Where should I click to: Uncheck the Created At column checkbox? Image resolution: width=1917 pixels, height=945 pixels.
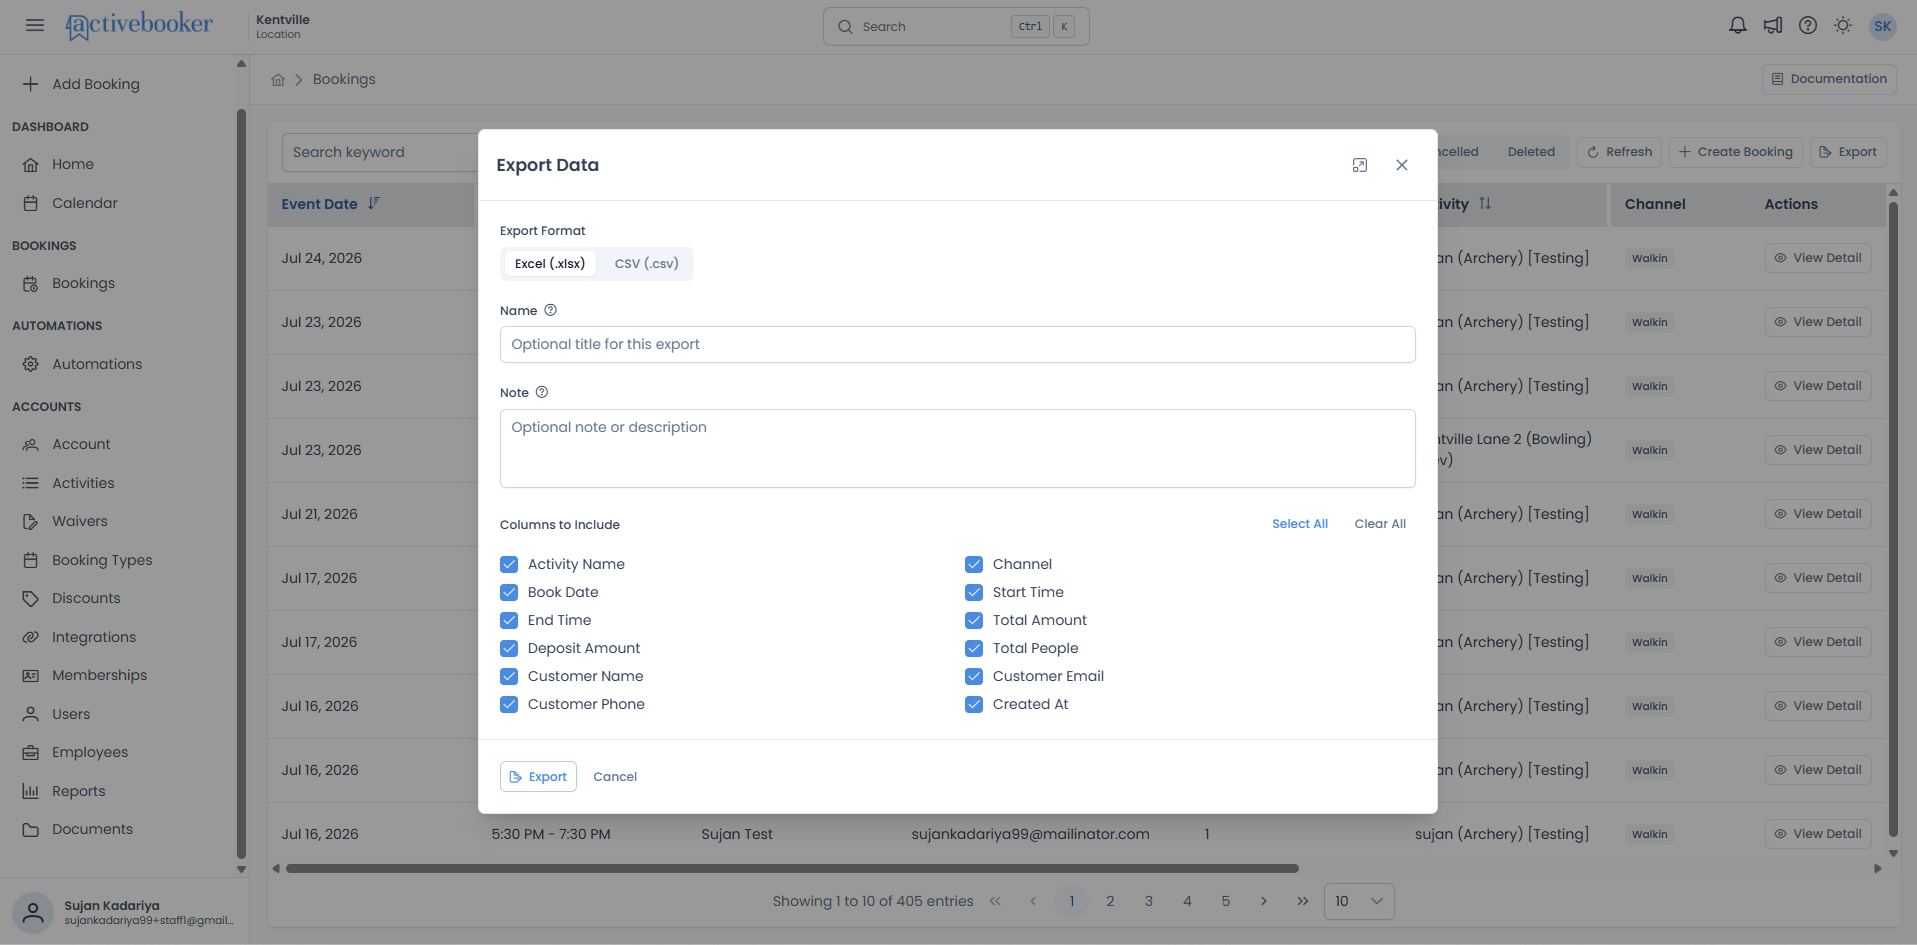coord(974,704)
